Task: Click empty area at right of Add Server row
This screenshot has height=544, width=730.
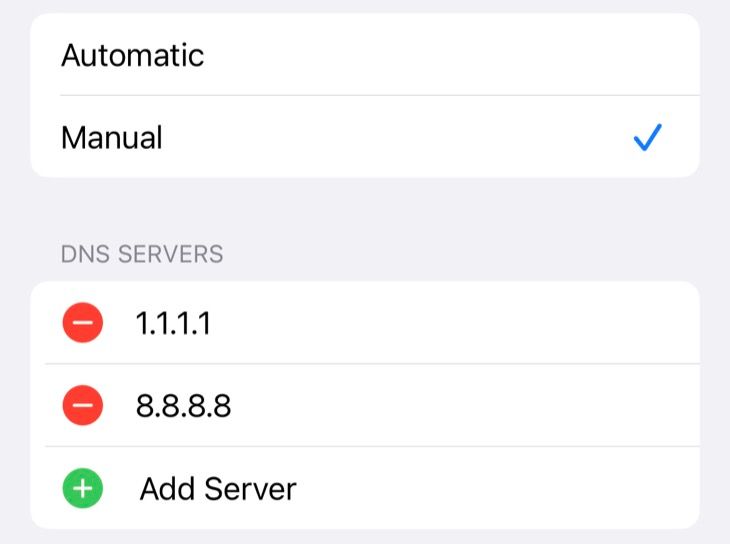Action: coord(500,489)
